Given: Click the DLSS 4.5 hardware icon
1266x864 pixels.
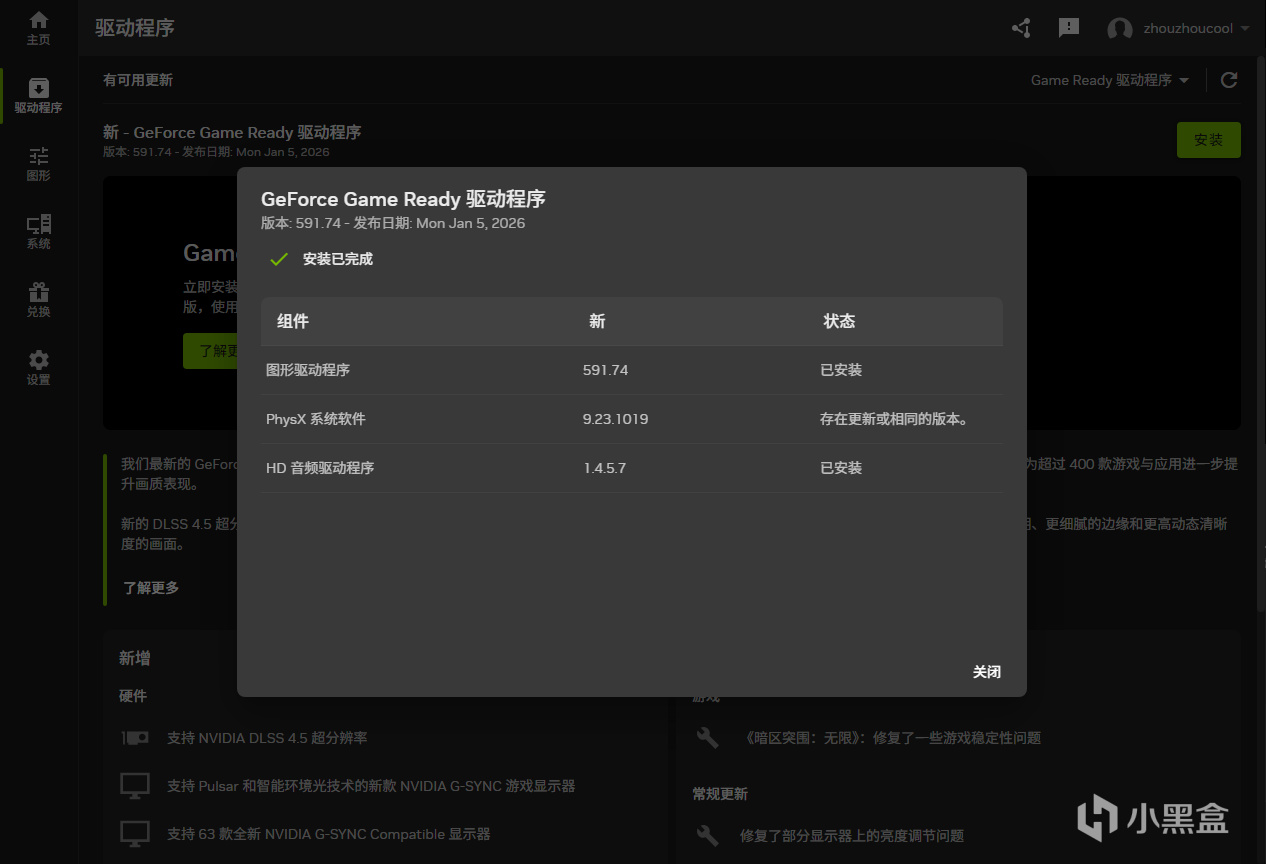Looking at the screenshot, I should [135, 738].
